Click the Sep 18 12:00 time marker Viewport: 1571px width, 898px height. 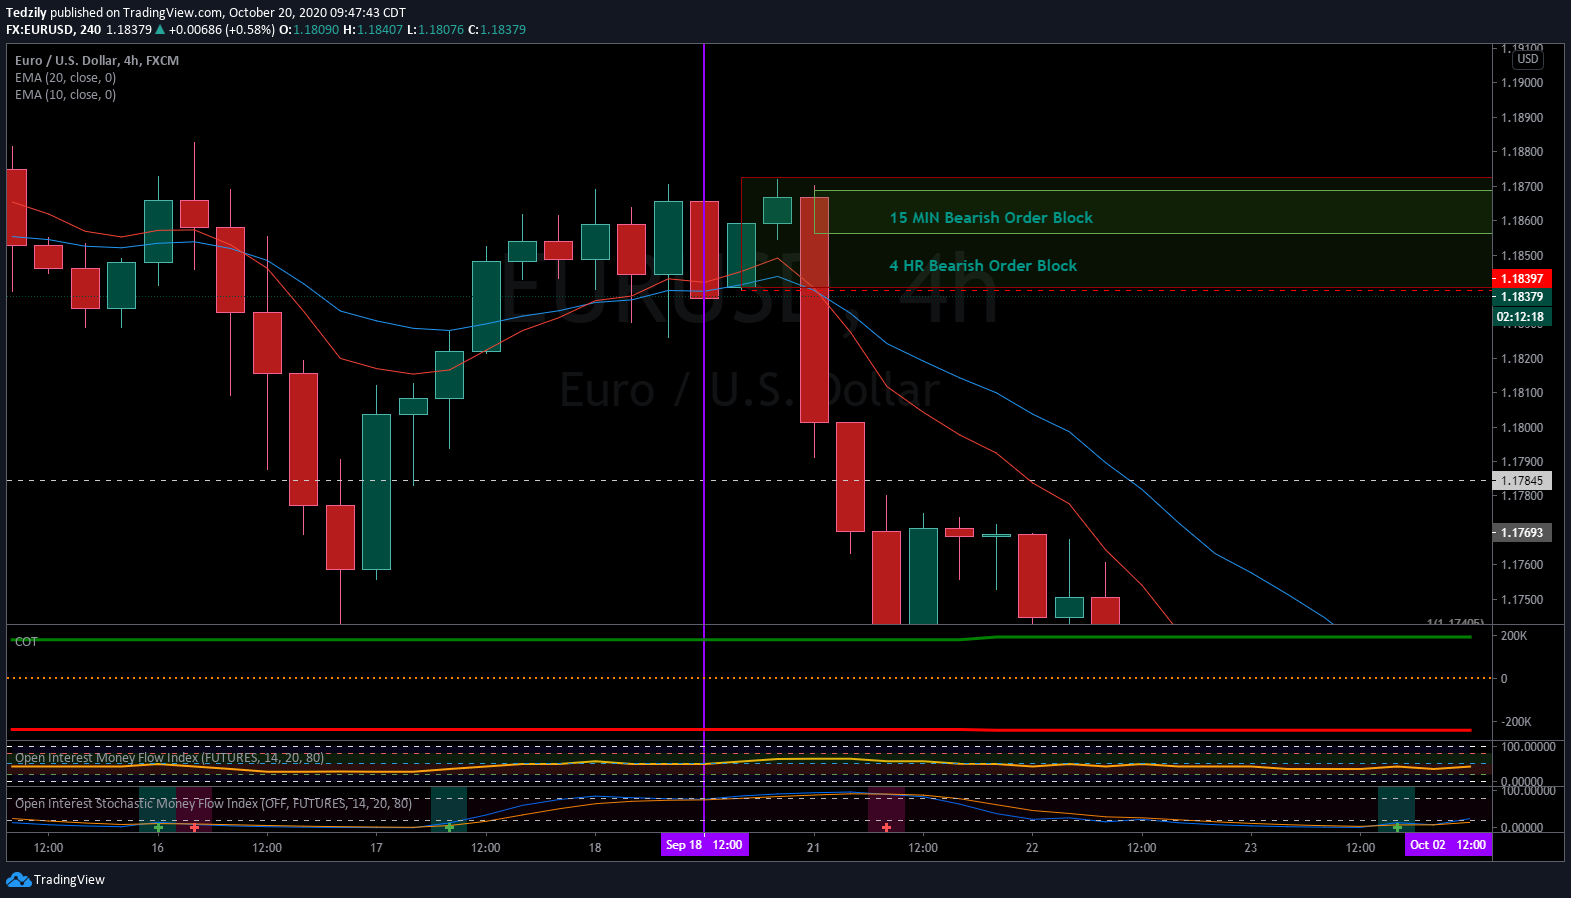[704, 845]
